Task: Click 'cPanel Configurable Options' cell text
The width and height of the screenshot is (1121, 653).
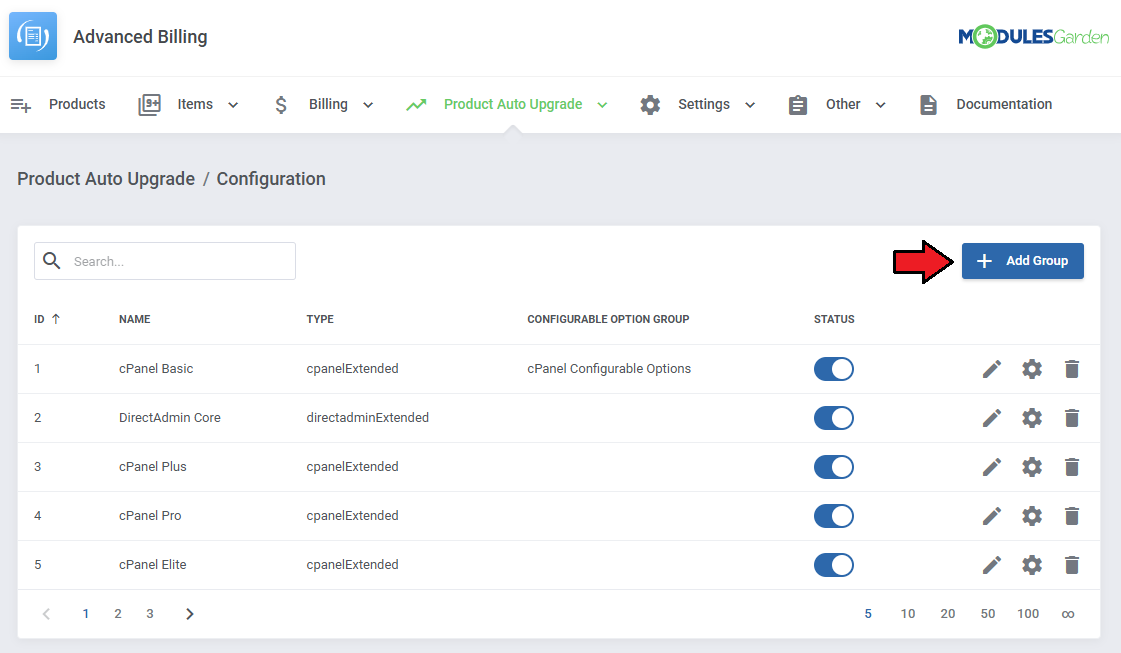Action: coord(609,368)
